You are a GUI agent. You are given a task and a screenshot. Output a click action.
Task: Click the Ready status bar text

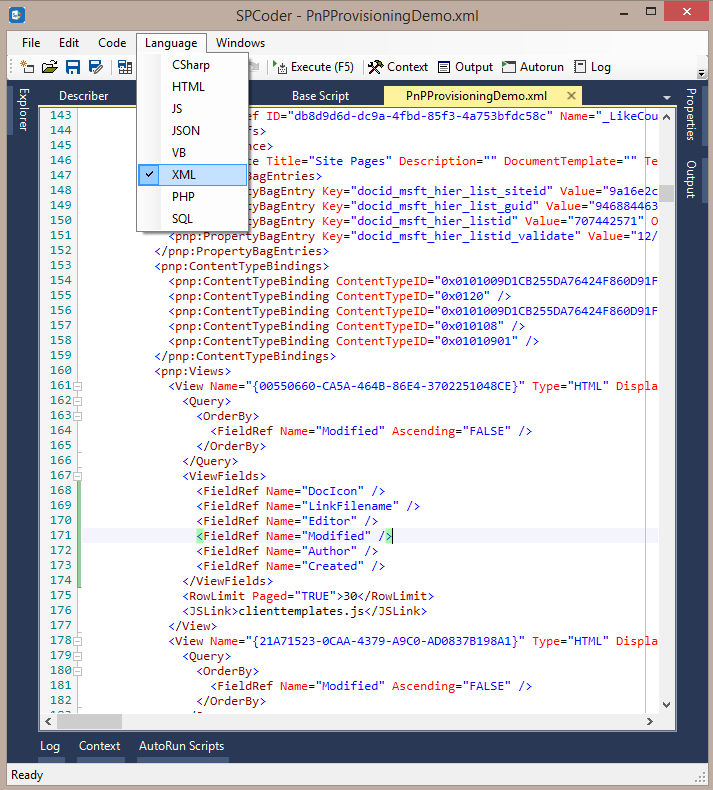click(27, 775)
